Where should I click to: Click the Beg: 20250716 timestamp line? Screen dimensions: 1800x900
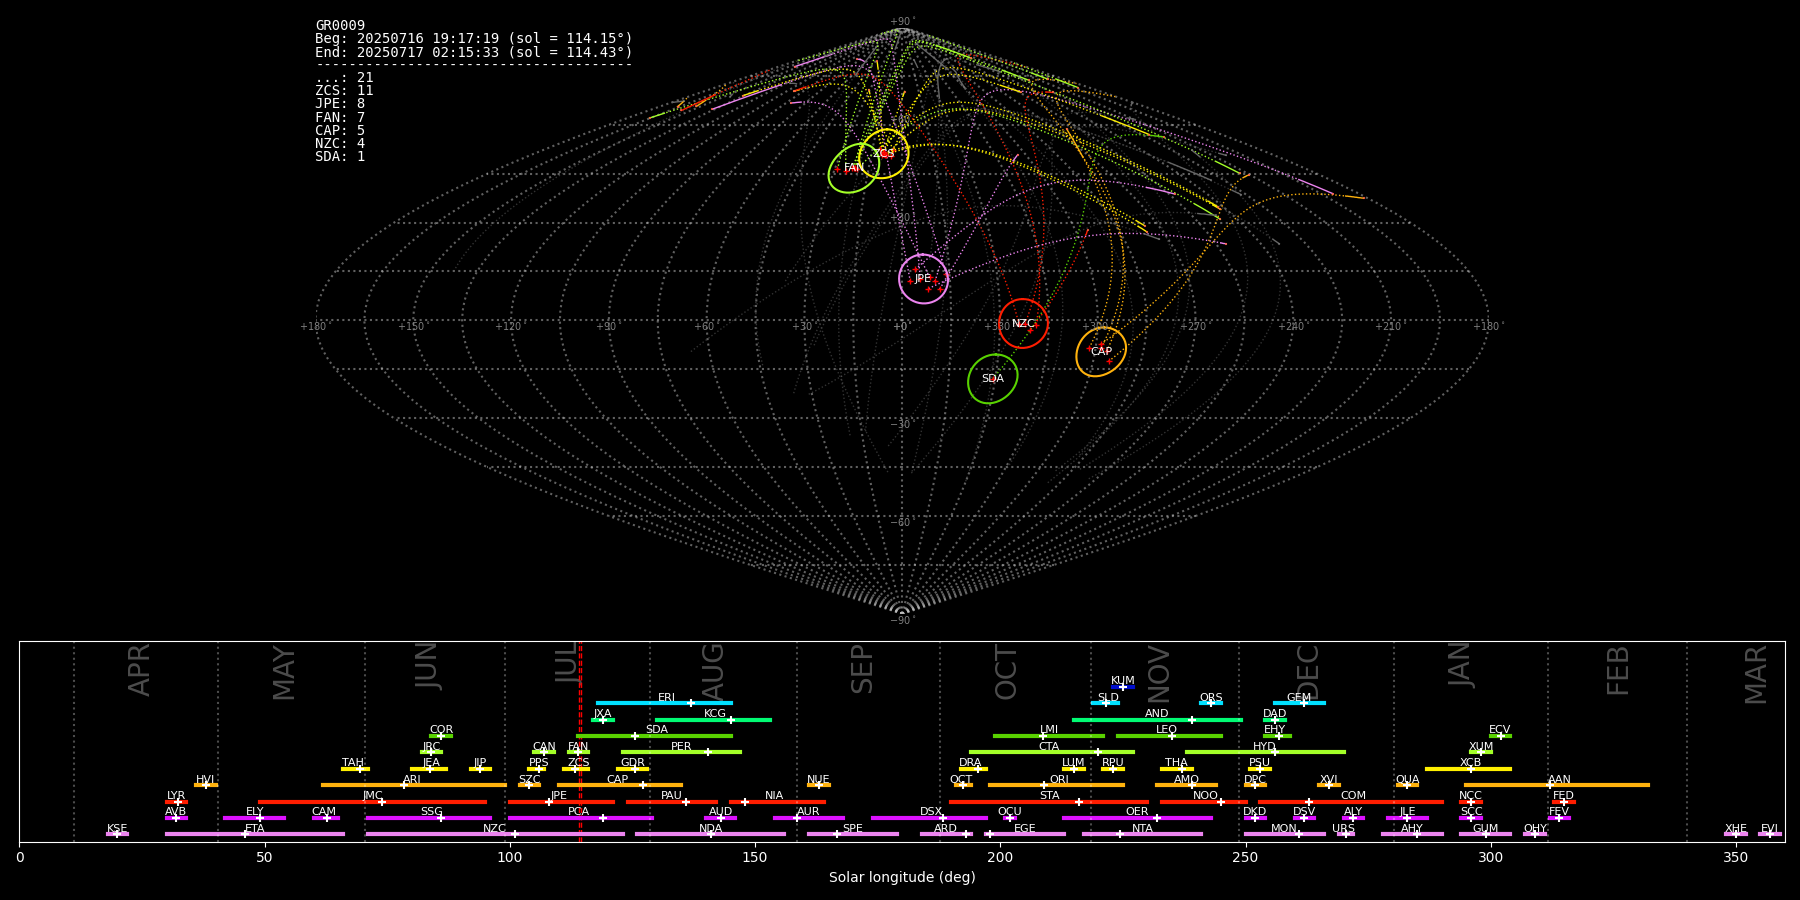pos(474,39)
